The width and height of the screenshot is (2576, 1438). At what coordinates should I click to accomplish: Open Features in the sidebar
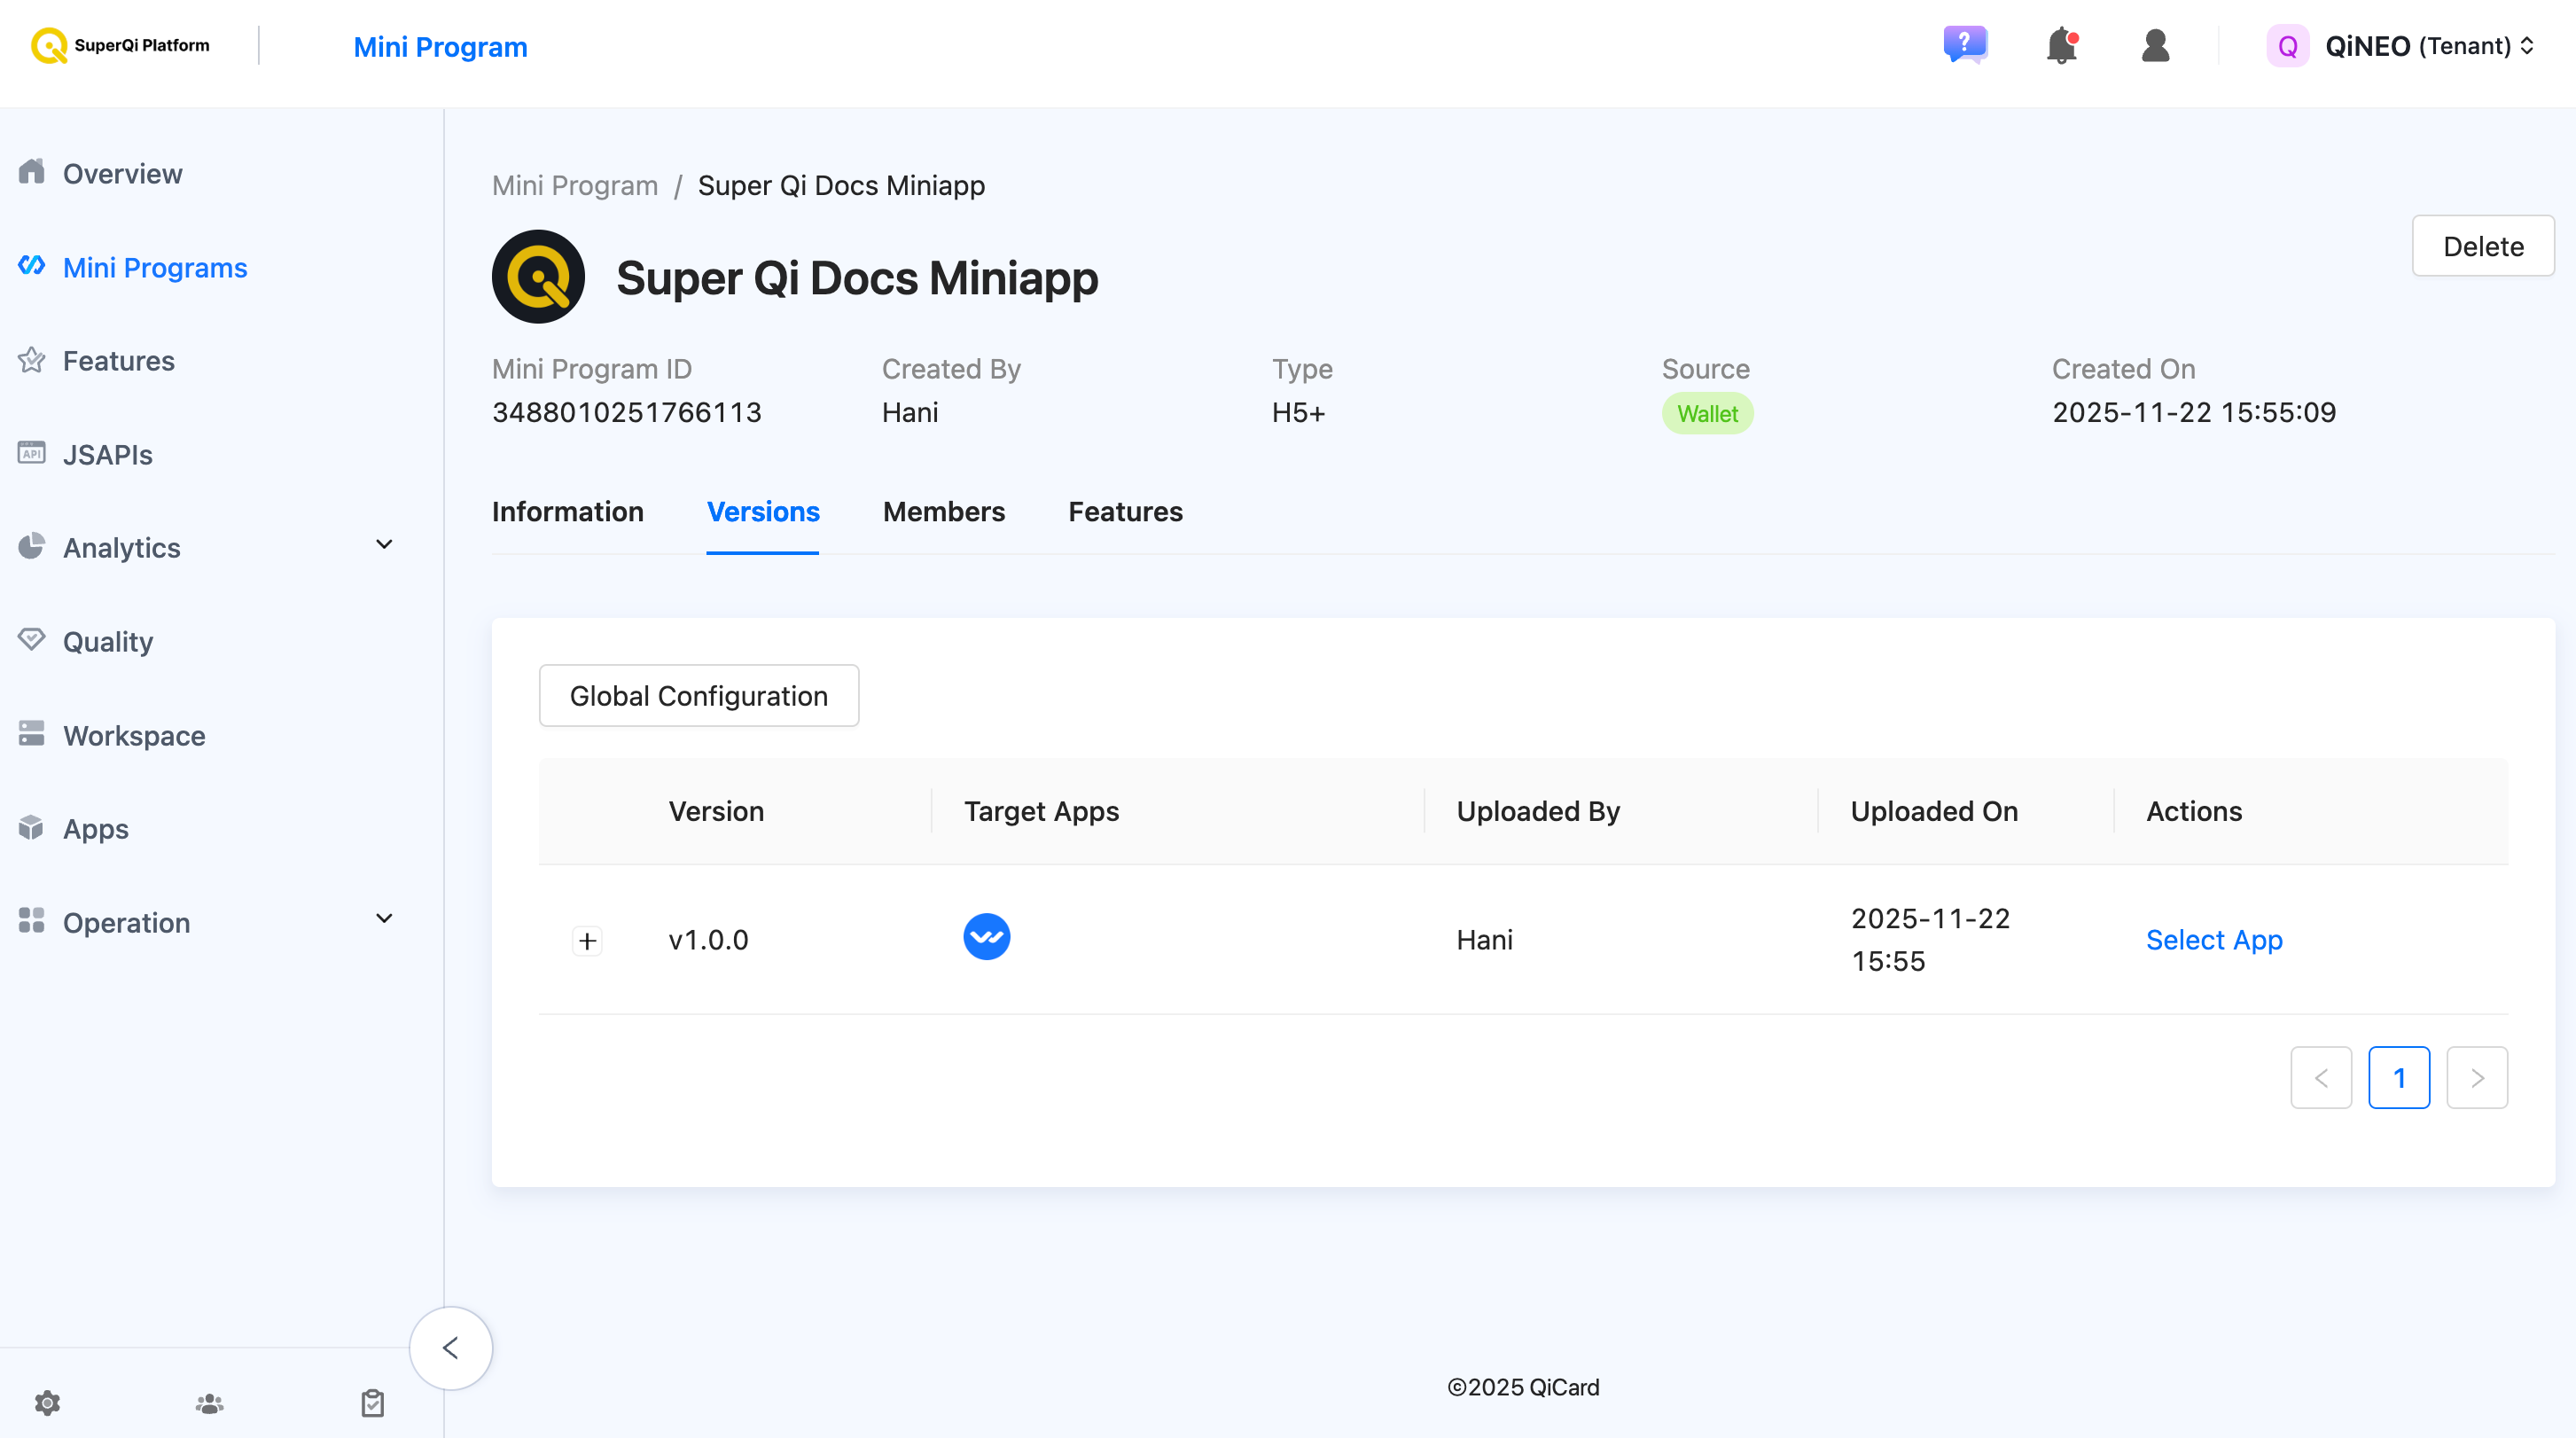coord(118,361)
